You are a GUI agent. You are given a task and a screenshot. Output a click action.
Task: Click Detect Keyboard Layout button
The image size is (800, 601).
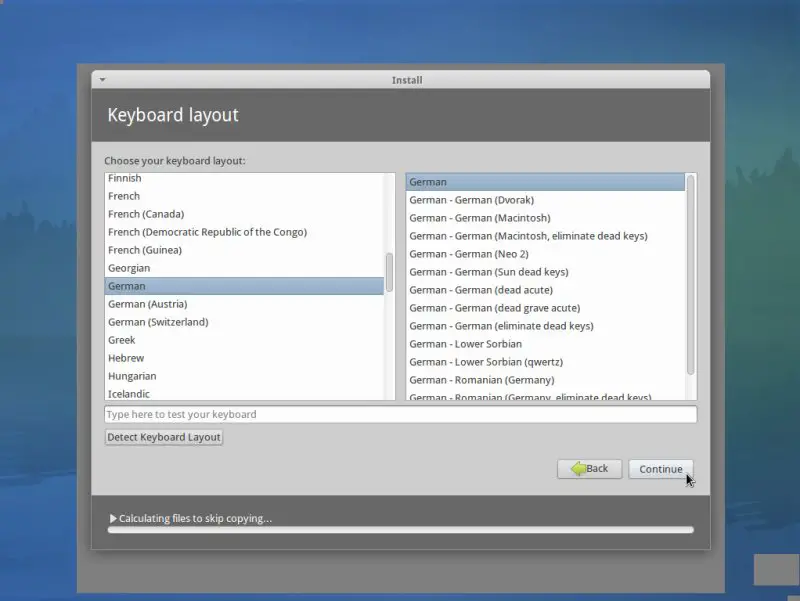pos(164,437)
